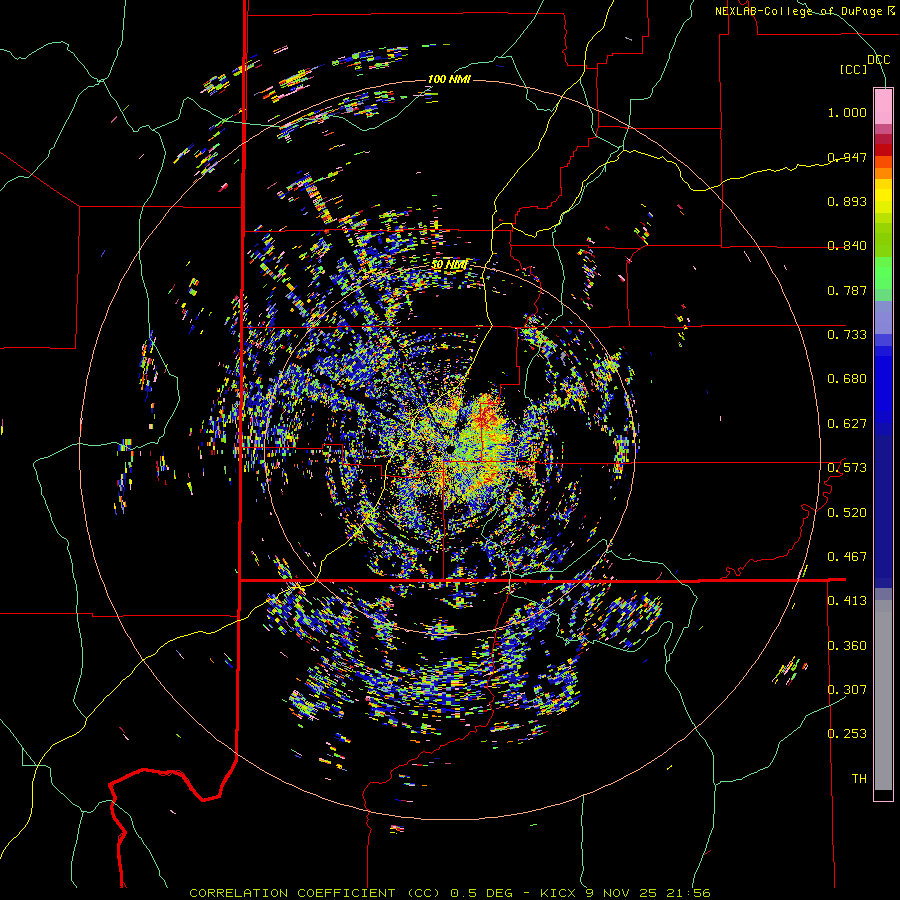Click the 0.413 scale value

(847, 601)
